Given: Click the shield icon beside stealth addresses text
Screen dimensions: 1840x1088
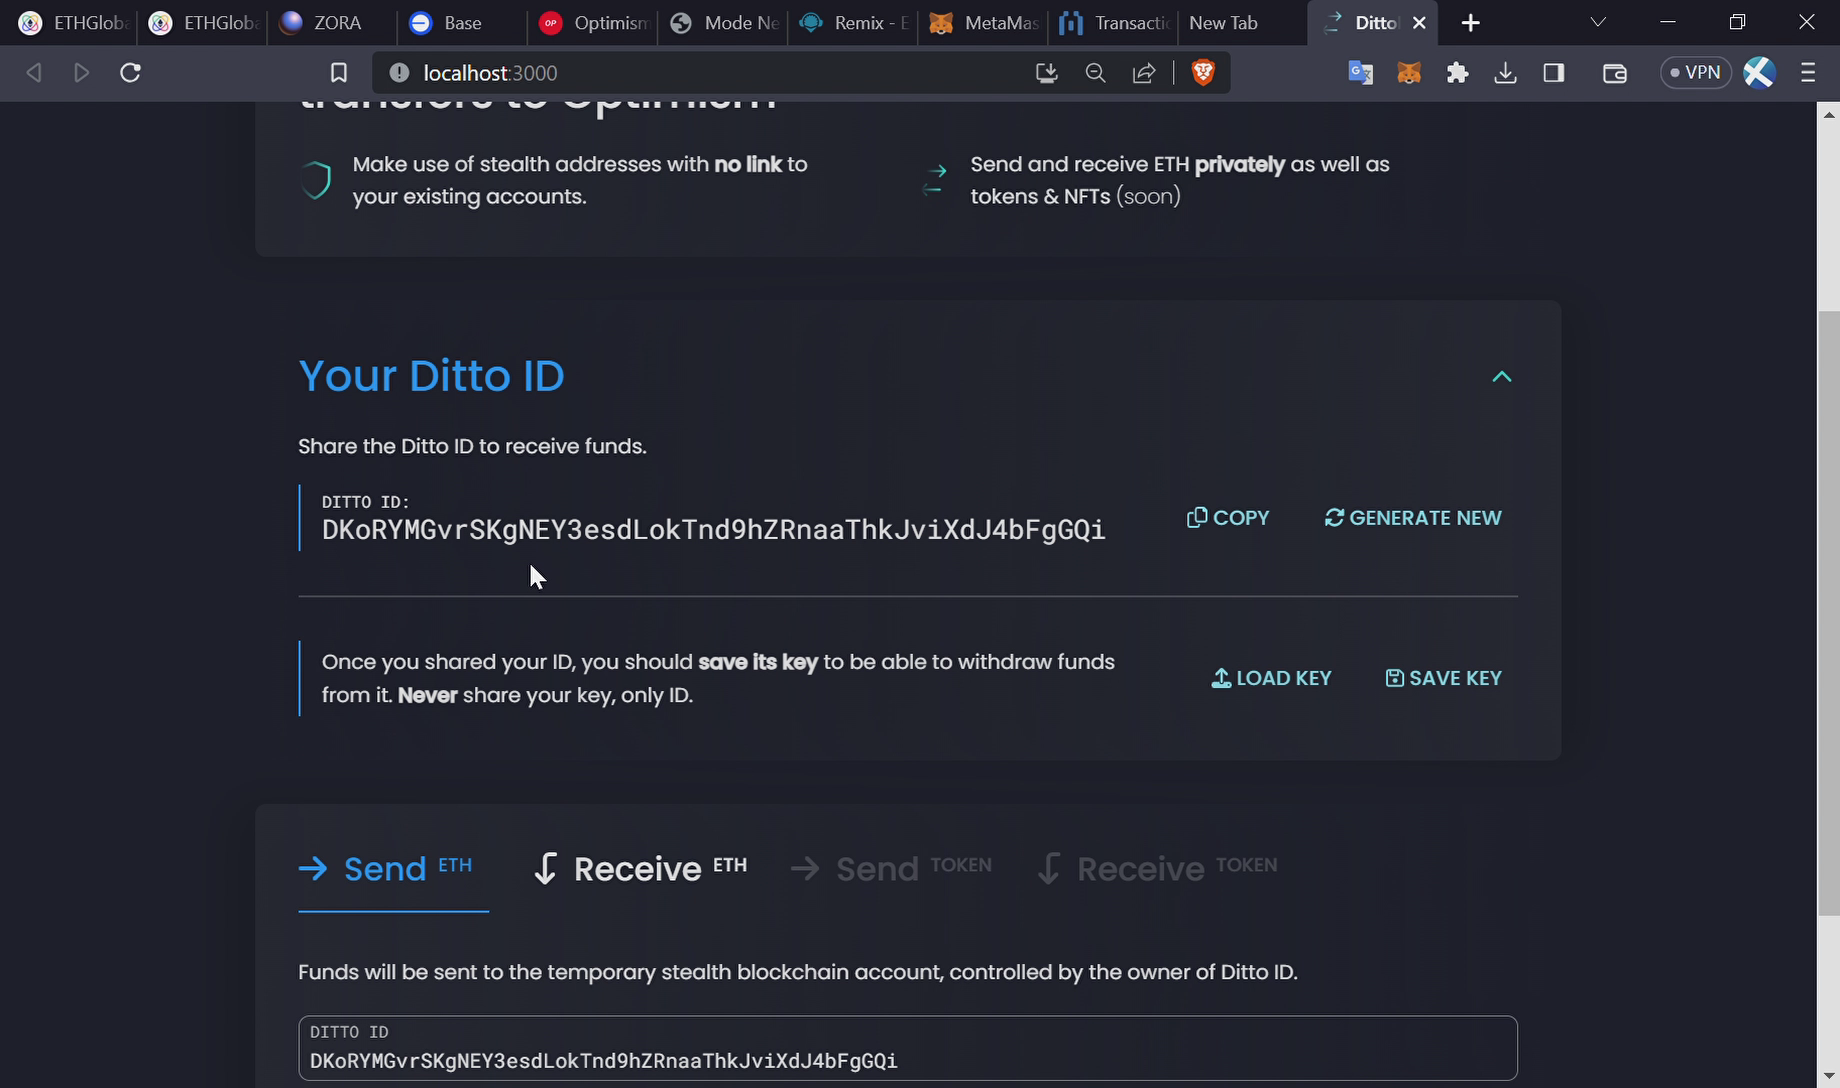Looking at the screenshot, I should click(x=316, y=180).
